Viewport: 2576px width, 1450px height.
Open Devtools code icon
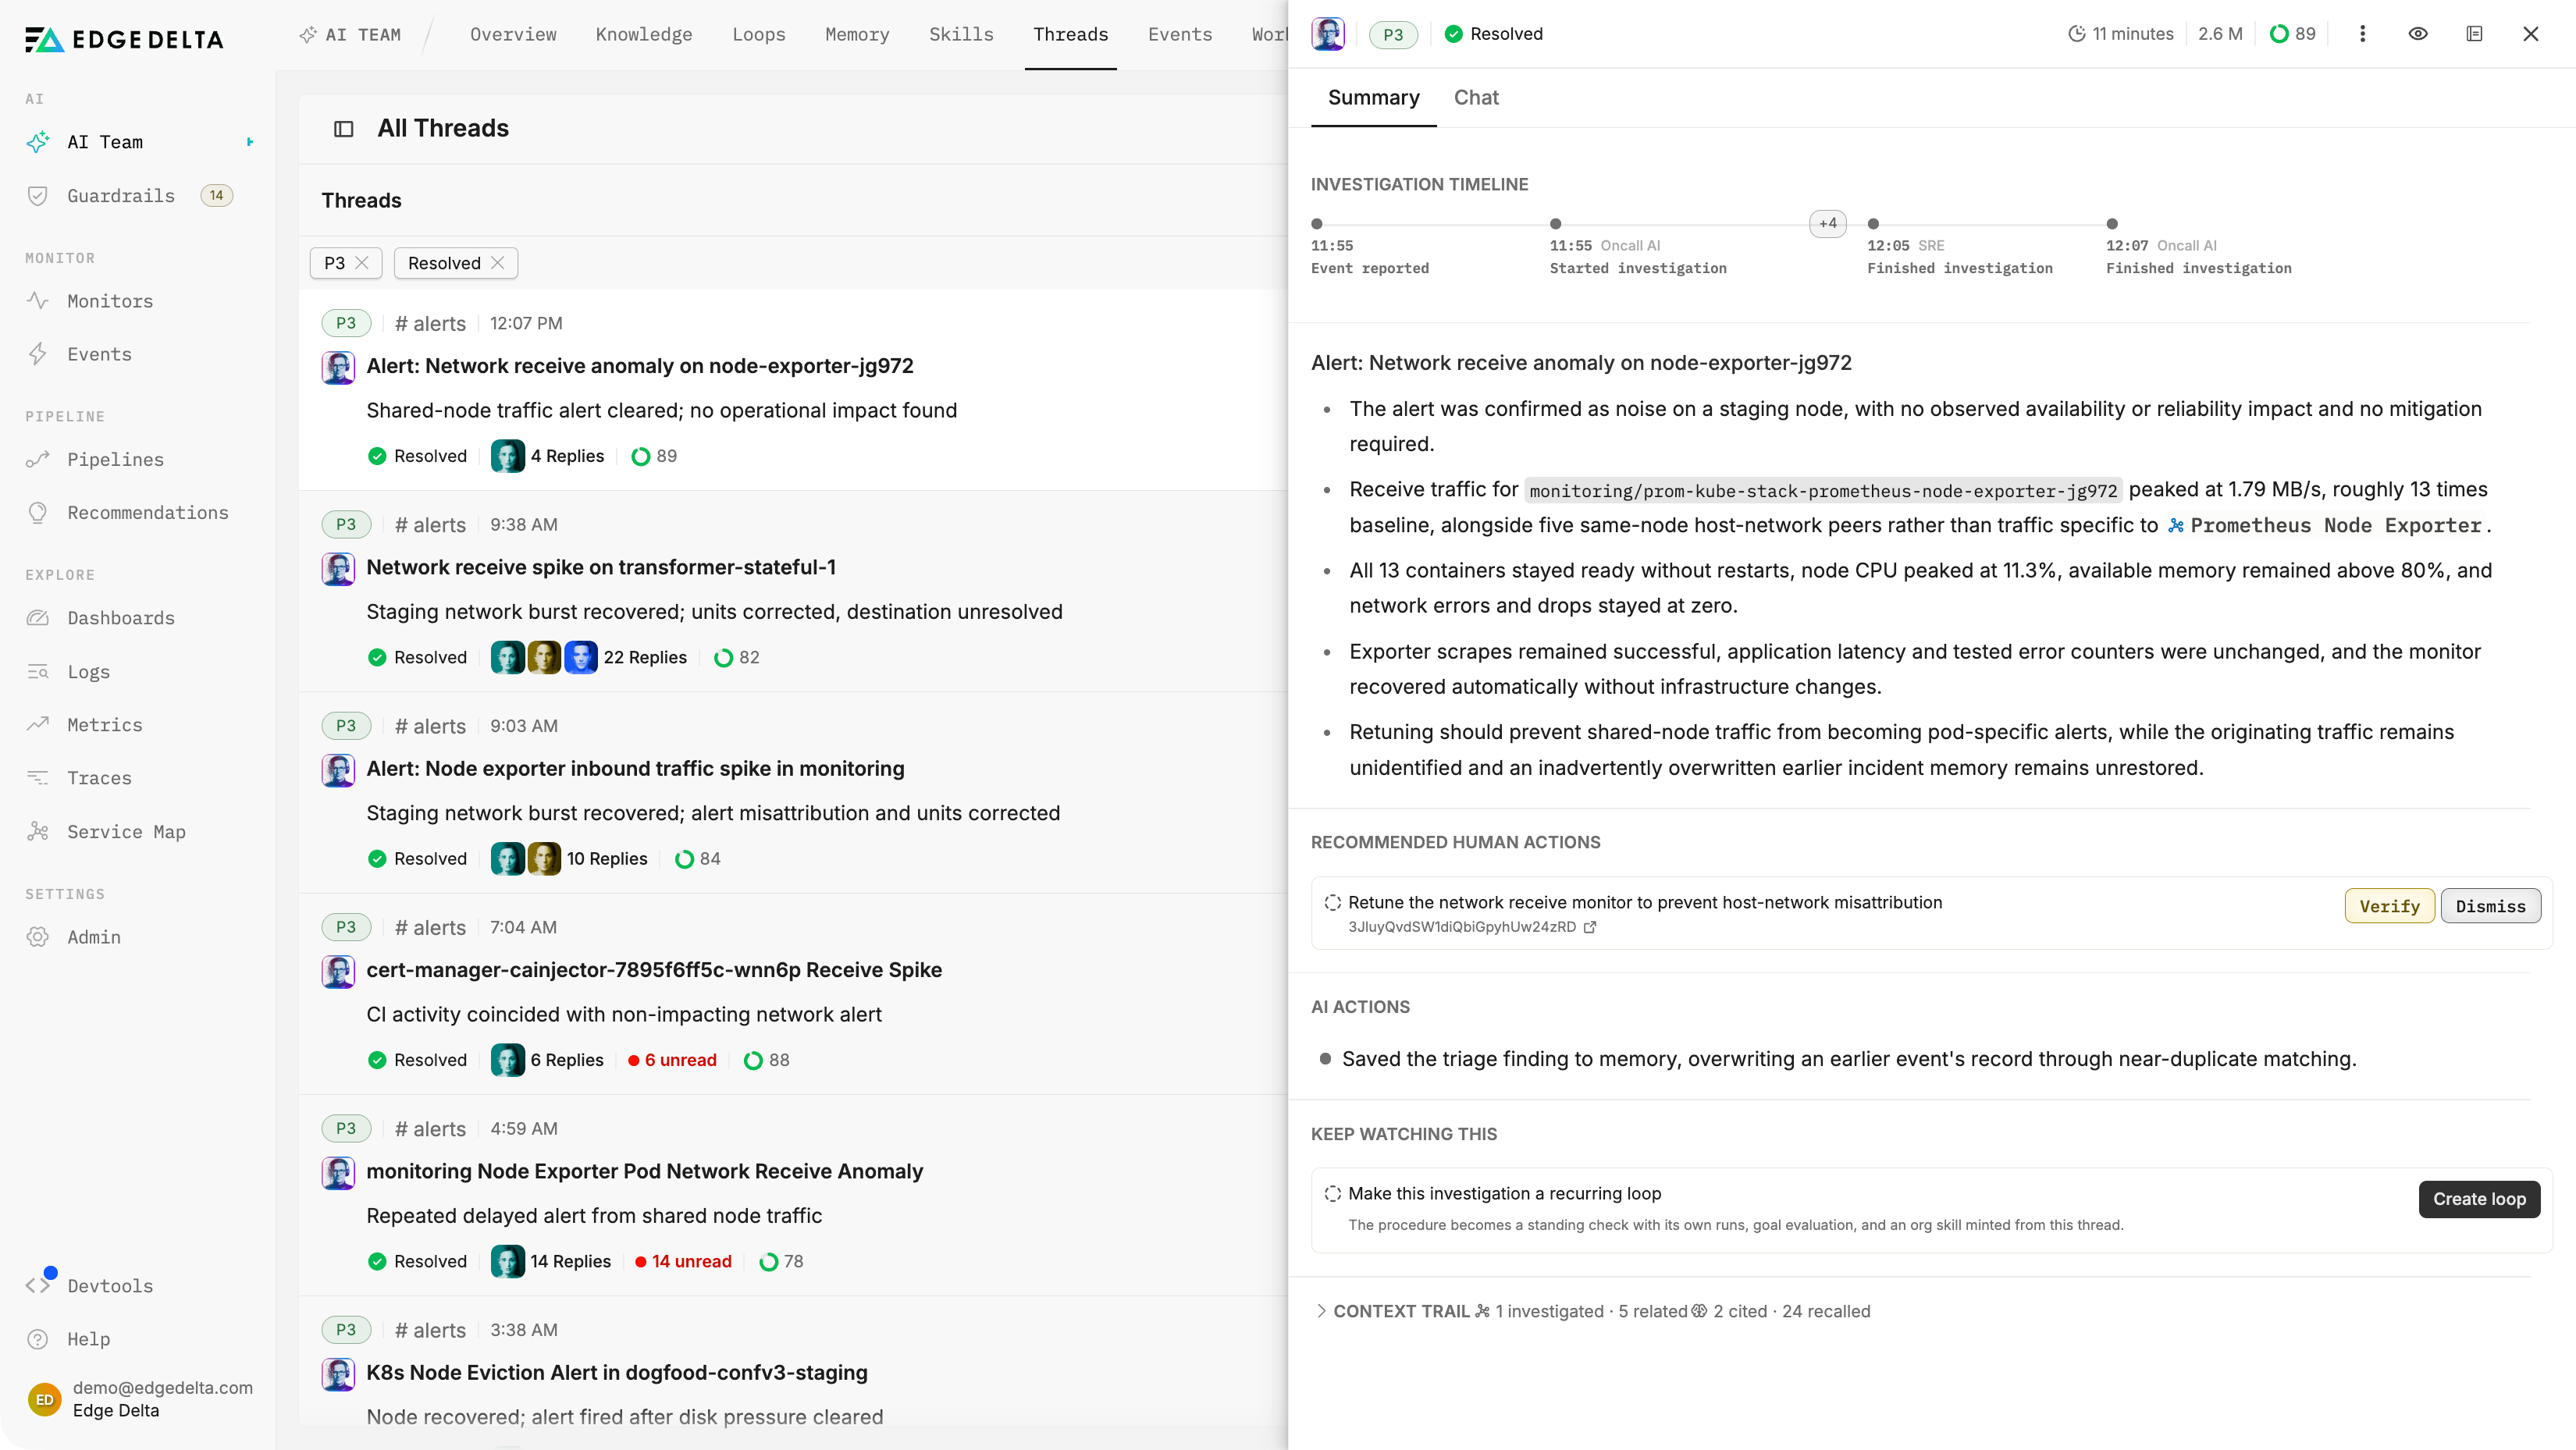pos(38,1285)
